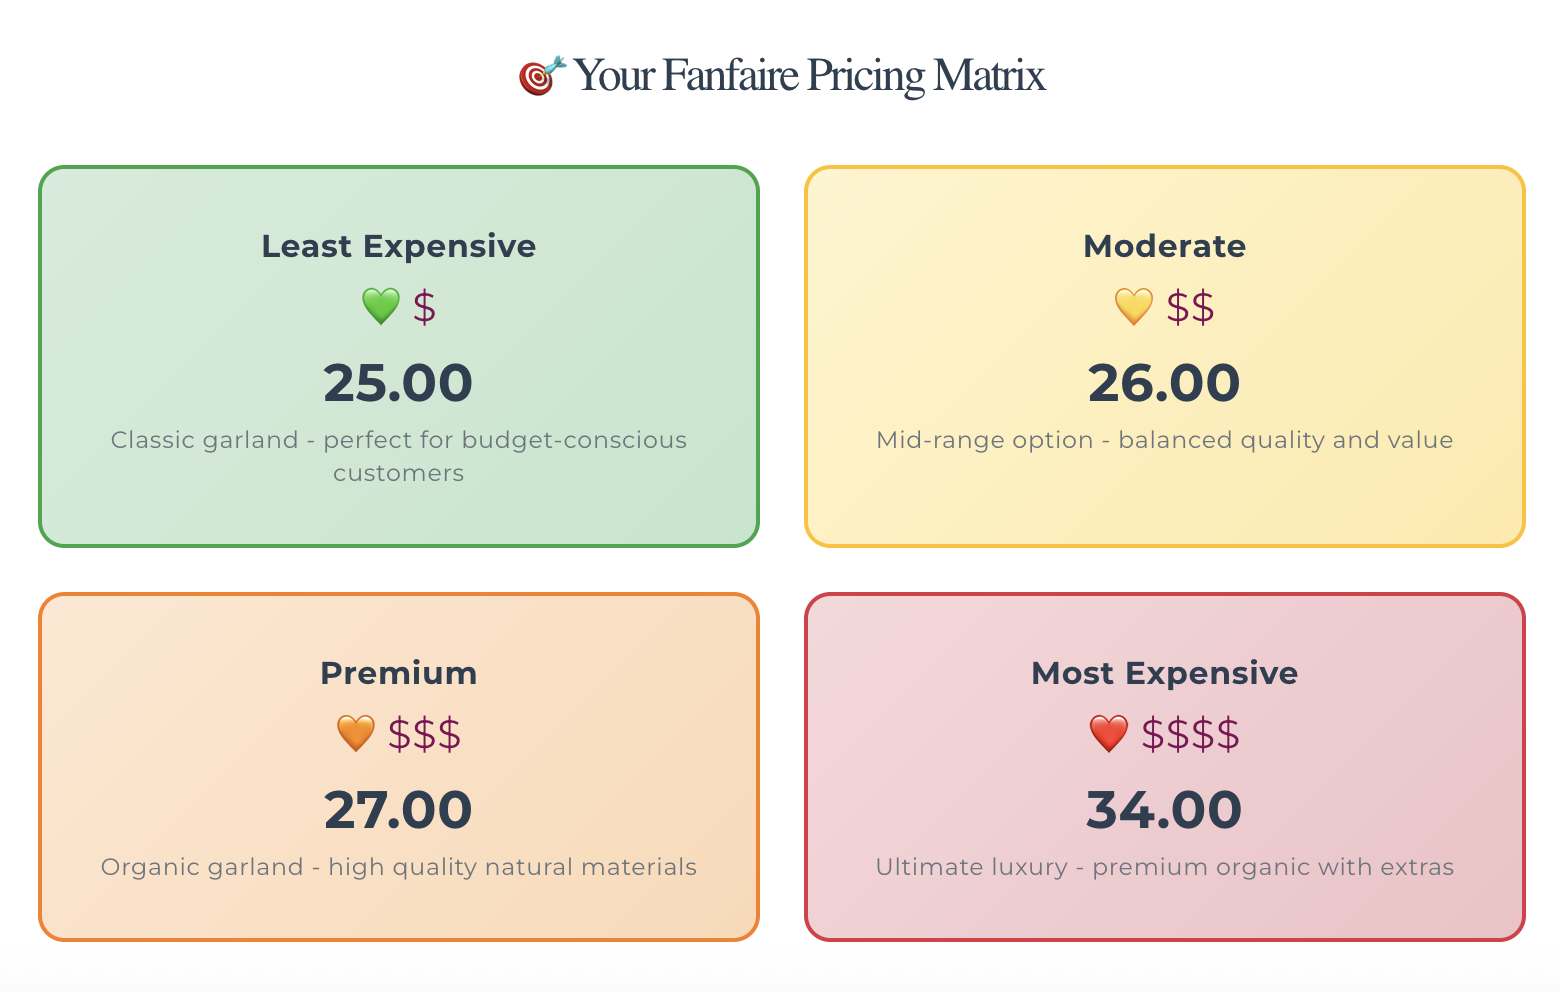This screenshot has height=992, width=1560.
Task: Select the Premium card heading
Action: coord(398,673)
